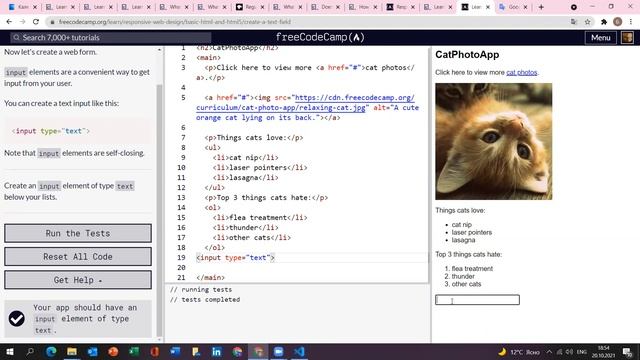Click the browser forward arrow

point(22,22)
